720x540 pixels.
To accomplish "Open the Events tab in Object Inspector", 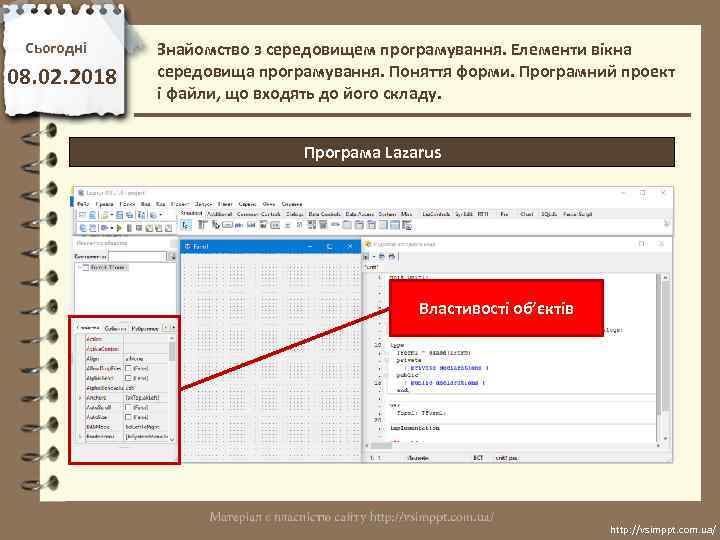I will click(115, 328).
